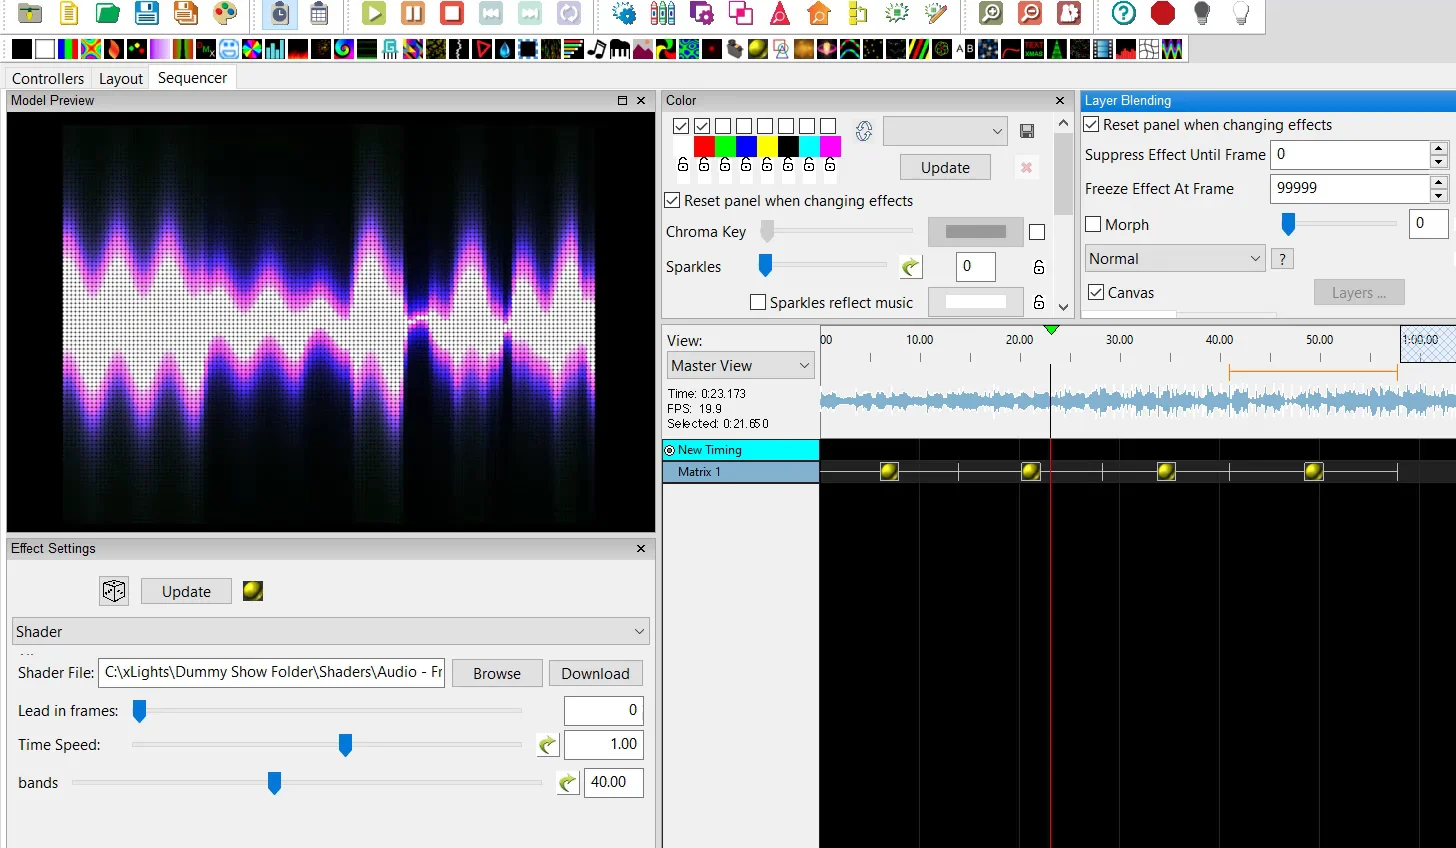Decrease Freeze Effect At Frame stepper
The height and width of the screenshot is (848, 1456).
(x=1438, y=195)
